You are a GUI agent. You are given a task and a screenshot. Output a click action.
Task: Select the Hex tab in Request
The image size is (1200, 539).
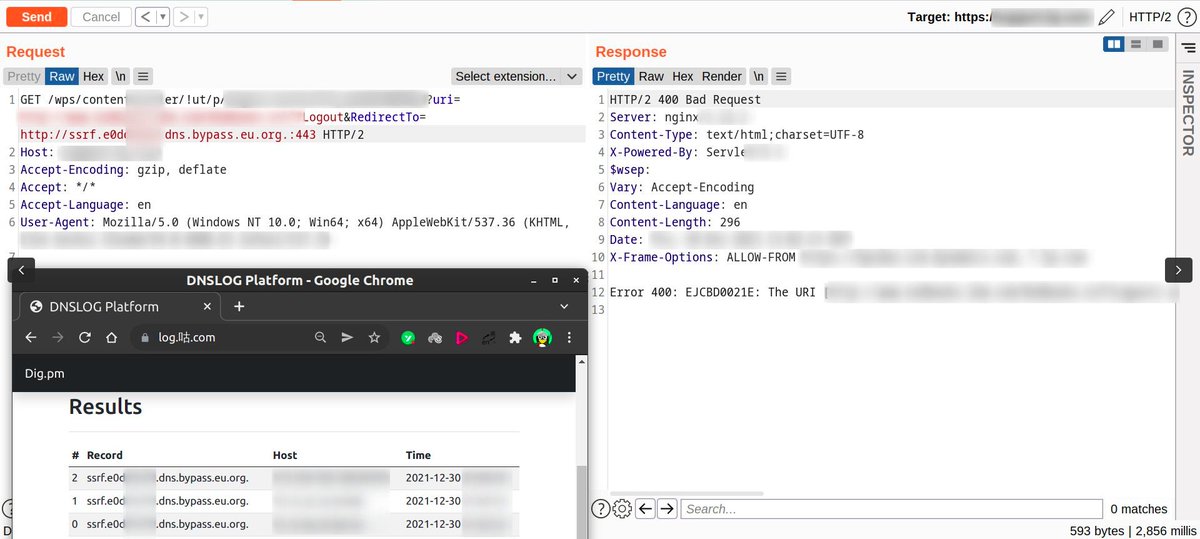tap(94, 76)
